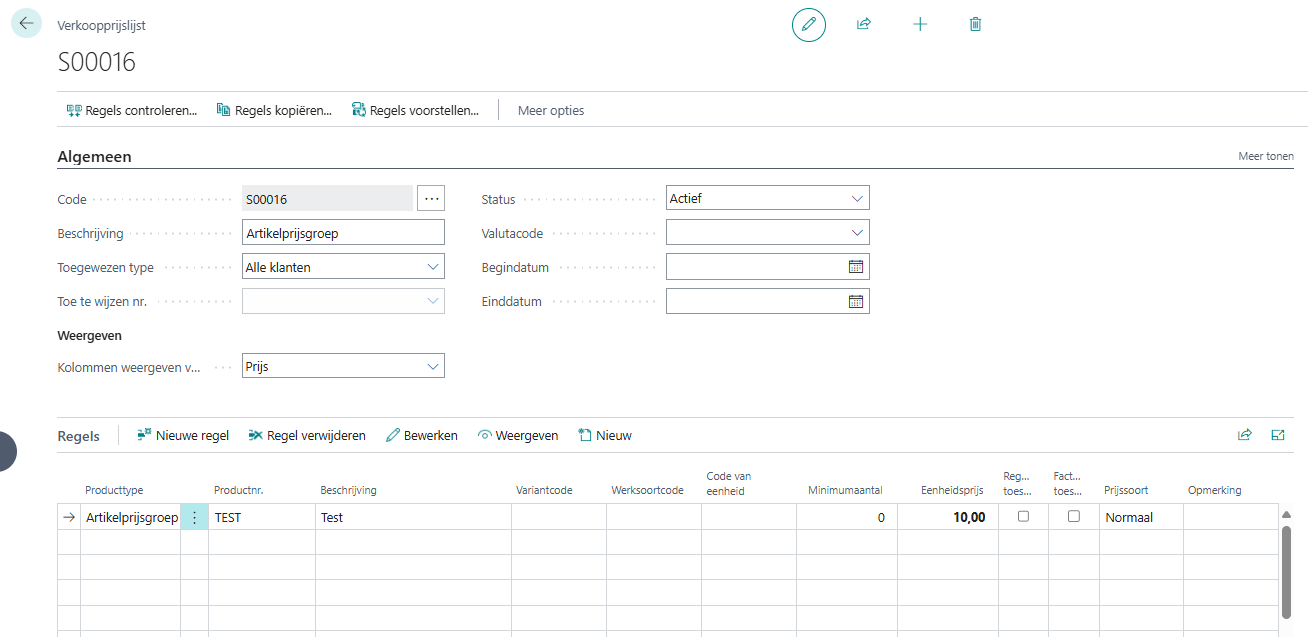Click the share icon in header

tap(864, 24)
